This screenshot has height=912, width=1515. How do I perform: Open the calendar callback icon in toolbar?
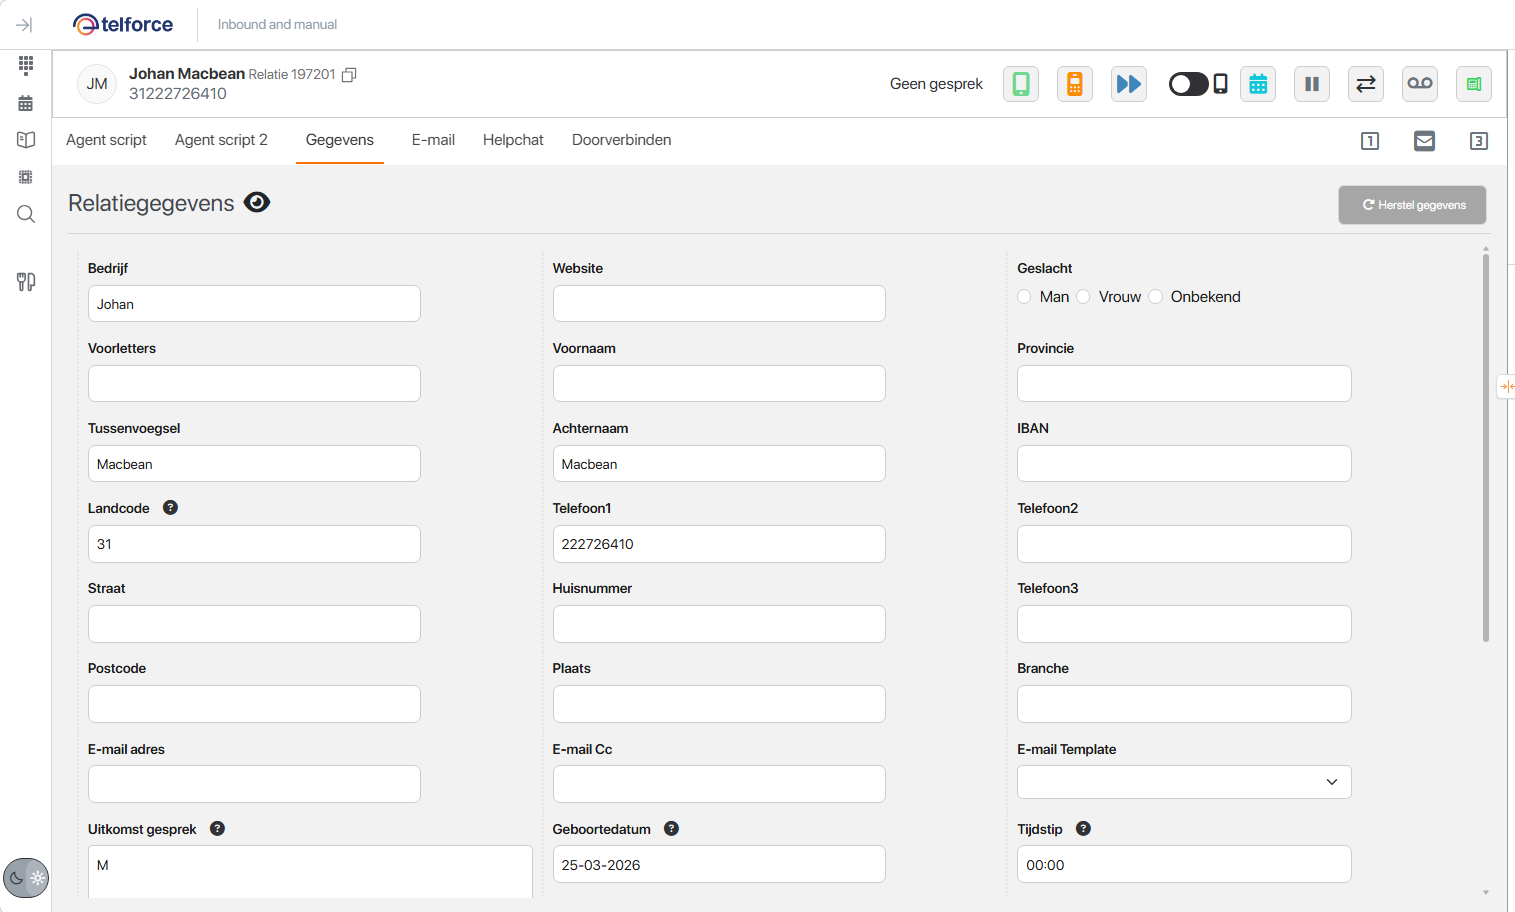pyautogui.click(x=1257, y=84)
